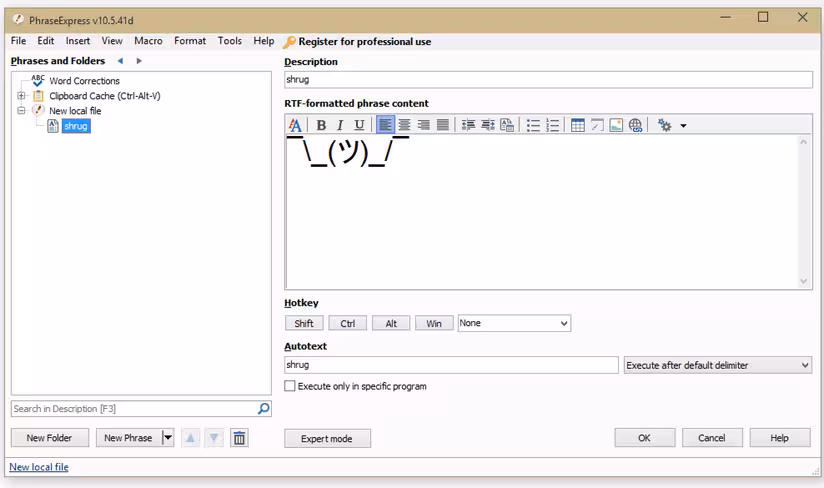Open the New Phrase dropdown arrow
Viewport: 824px width, 488px height.
click(167, 438)
